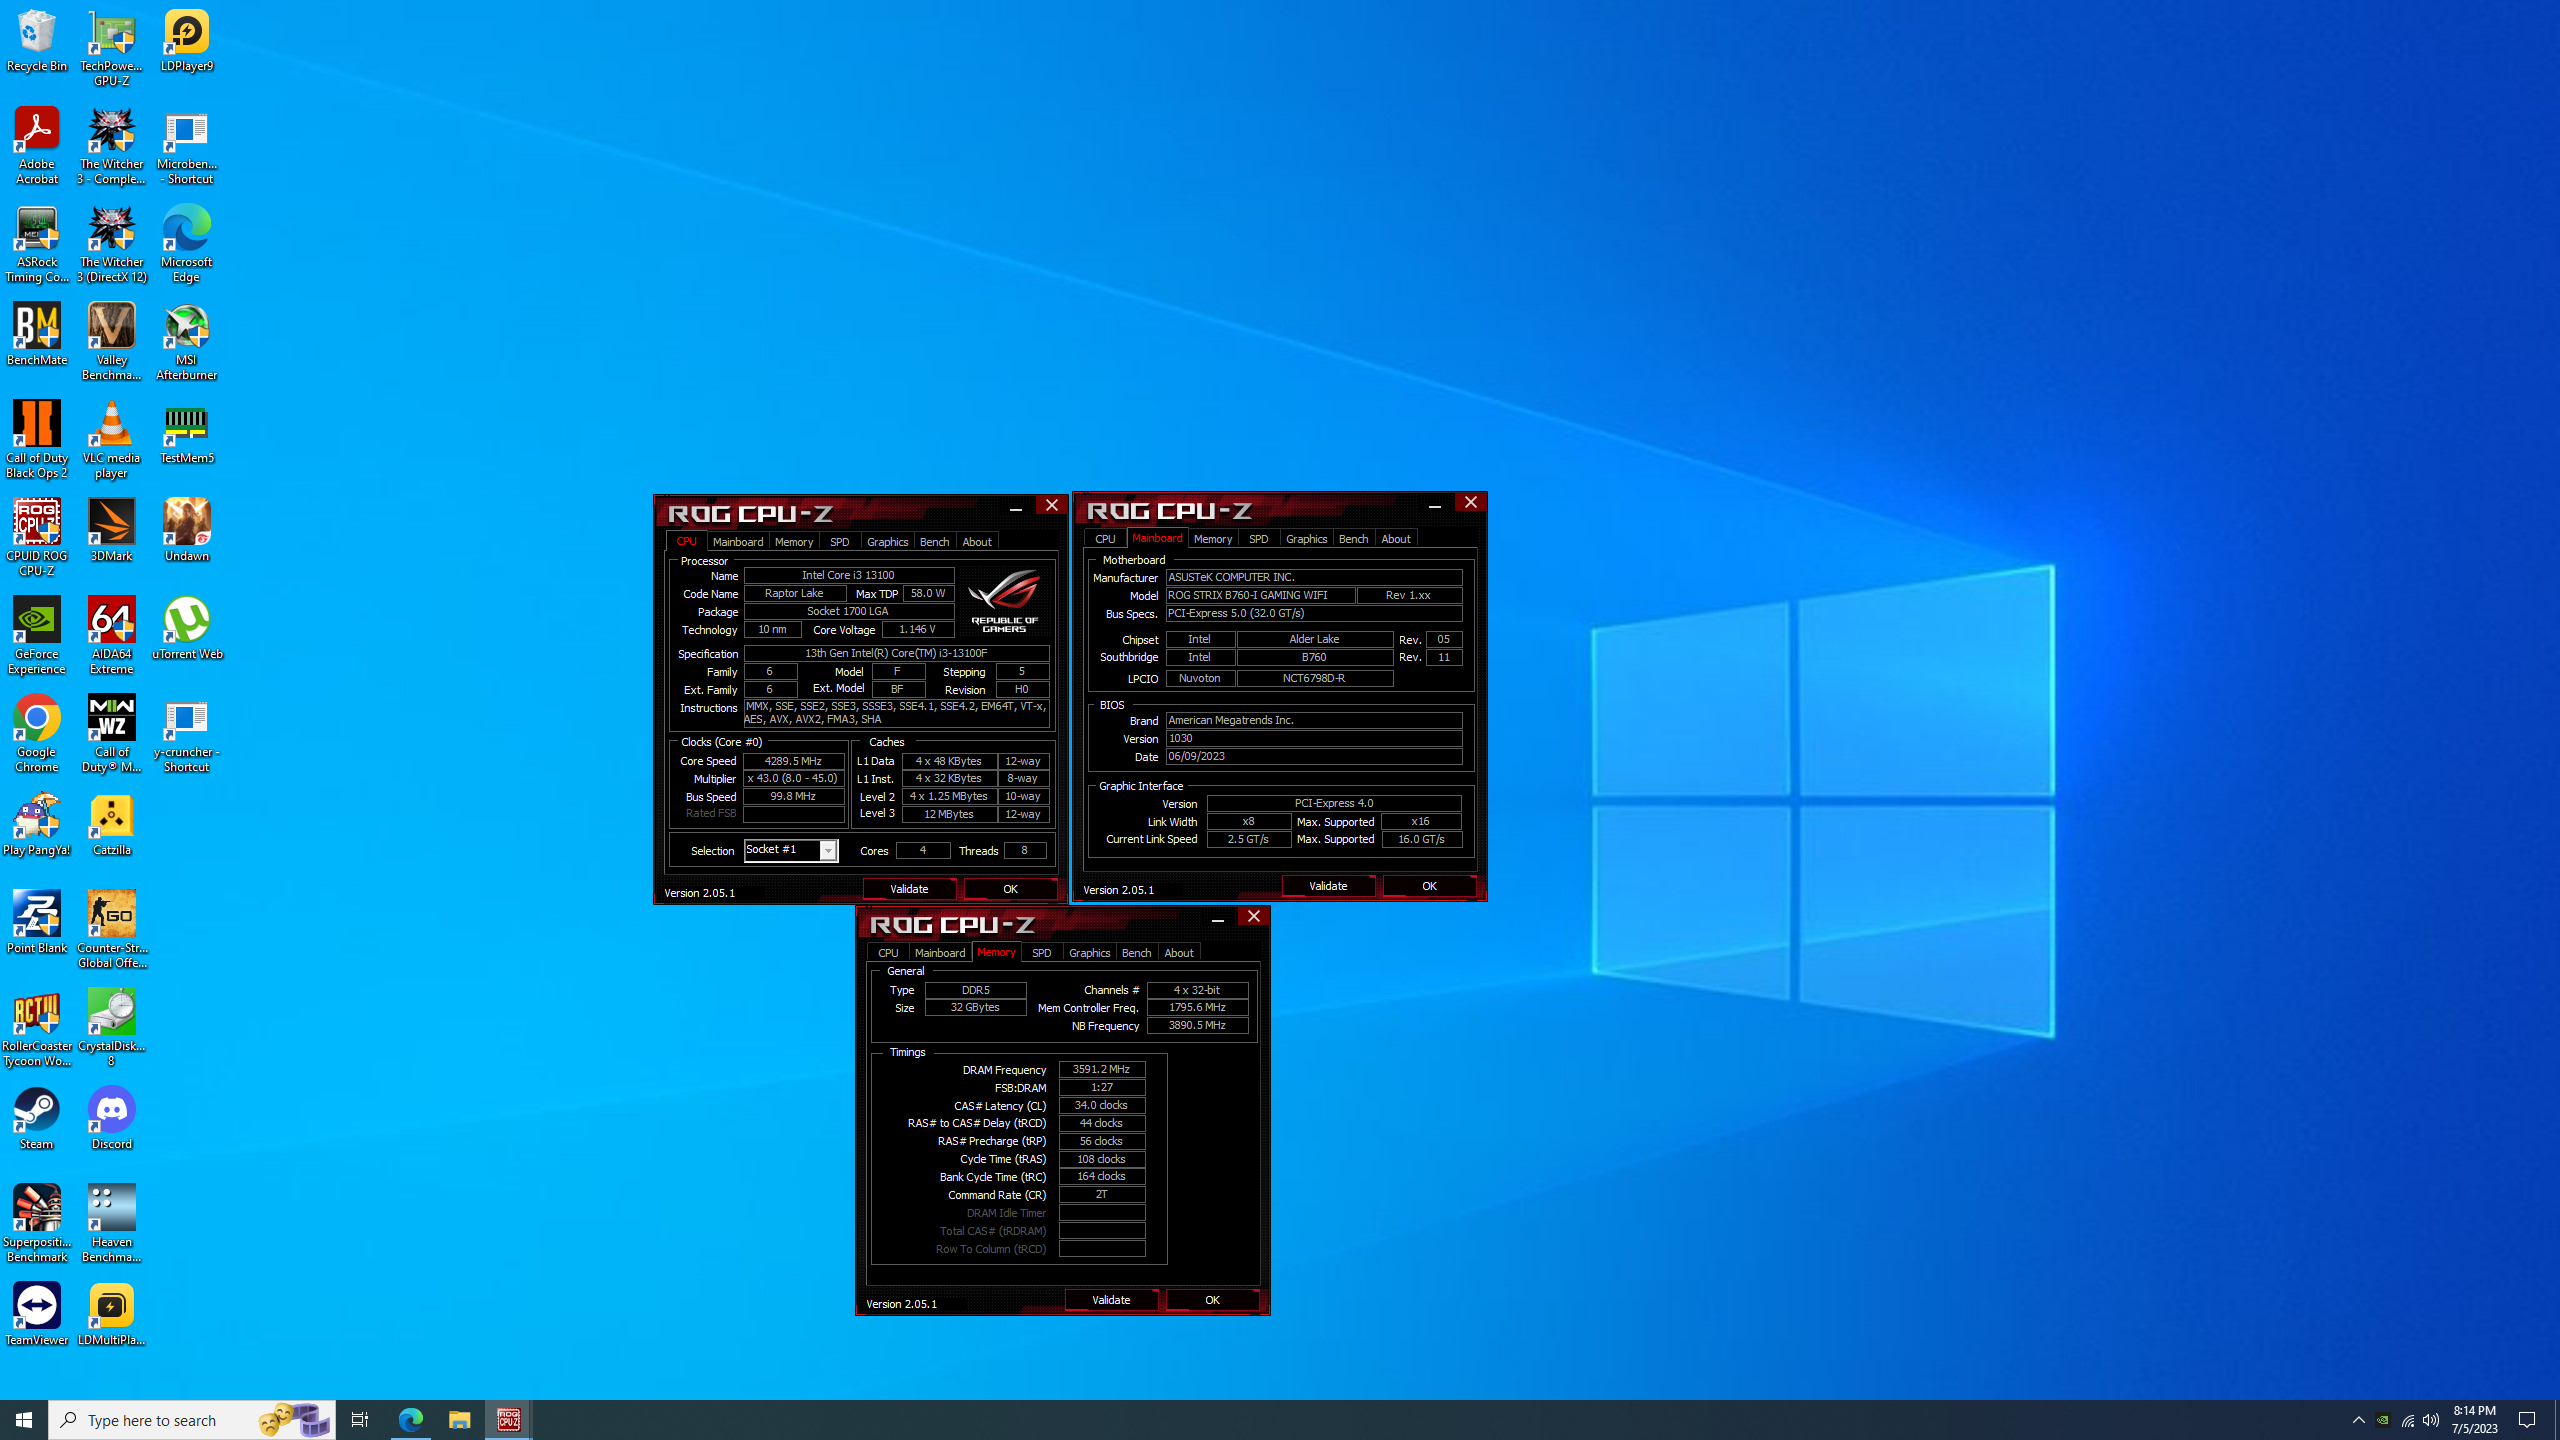Open Task View on taskbar

360,1420
